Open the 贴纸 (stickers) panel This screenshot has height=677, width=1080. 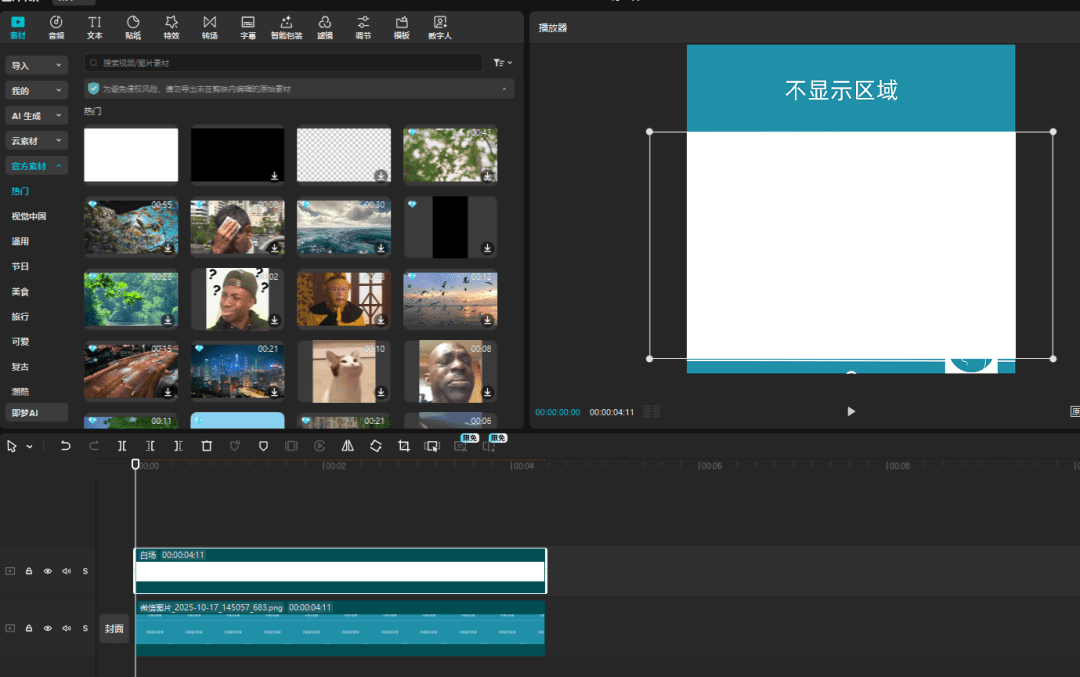(x=133, y=27)
